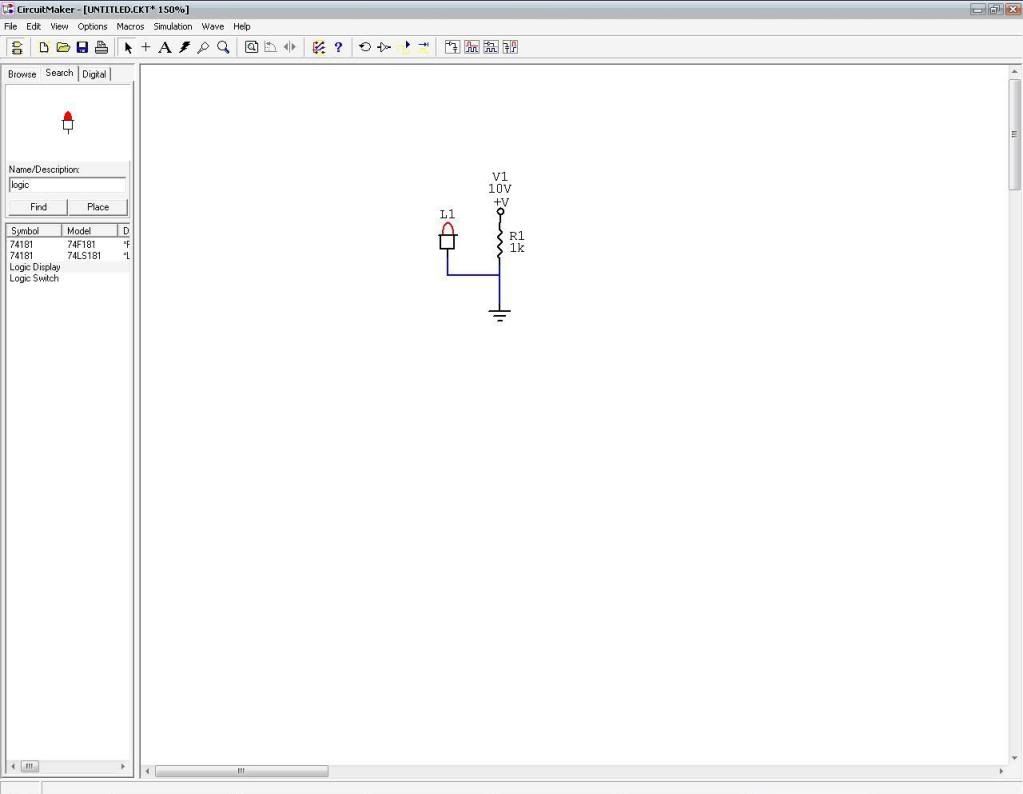Run the simulation with the arrow icon

pos(405,47)
